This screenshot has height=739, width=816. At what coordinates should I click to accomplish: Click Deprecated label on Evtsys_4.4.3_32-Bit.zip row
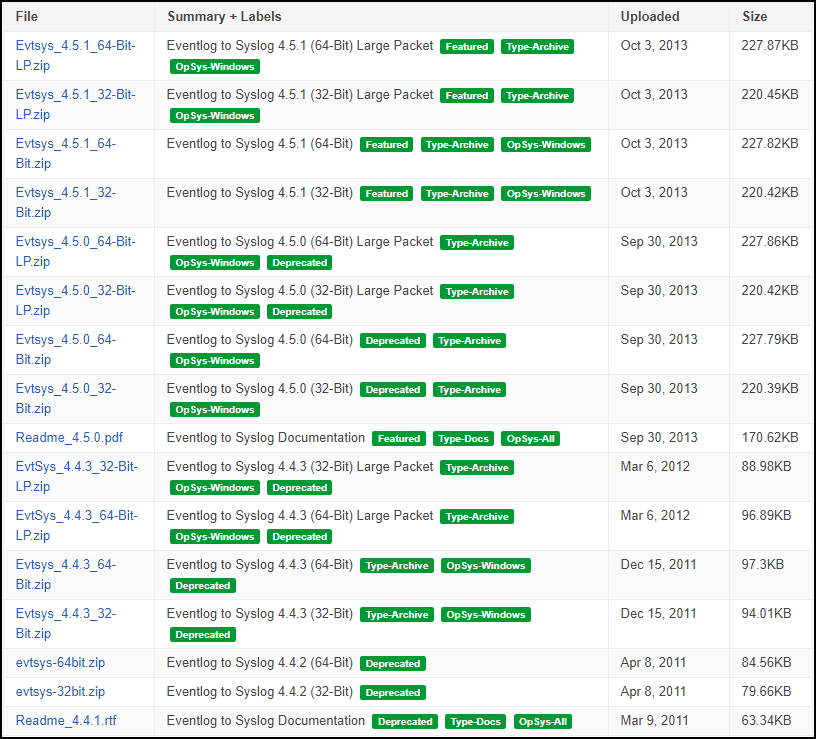coord(203,634)
